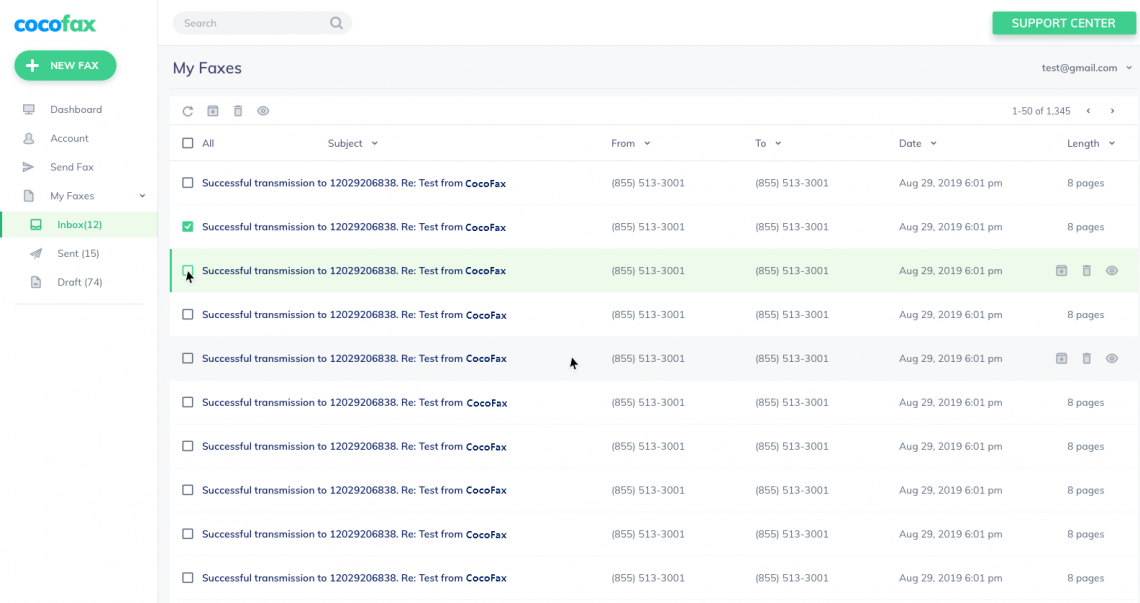This screenshot has height=603, width=1140.
Task: Click the eye icon in the top toolbar
Action: coord(263,111)
